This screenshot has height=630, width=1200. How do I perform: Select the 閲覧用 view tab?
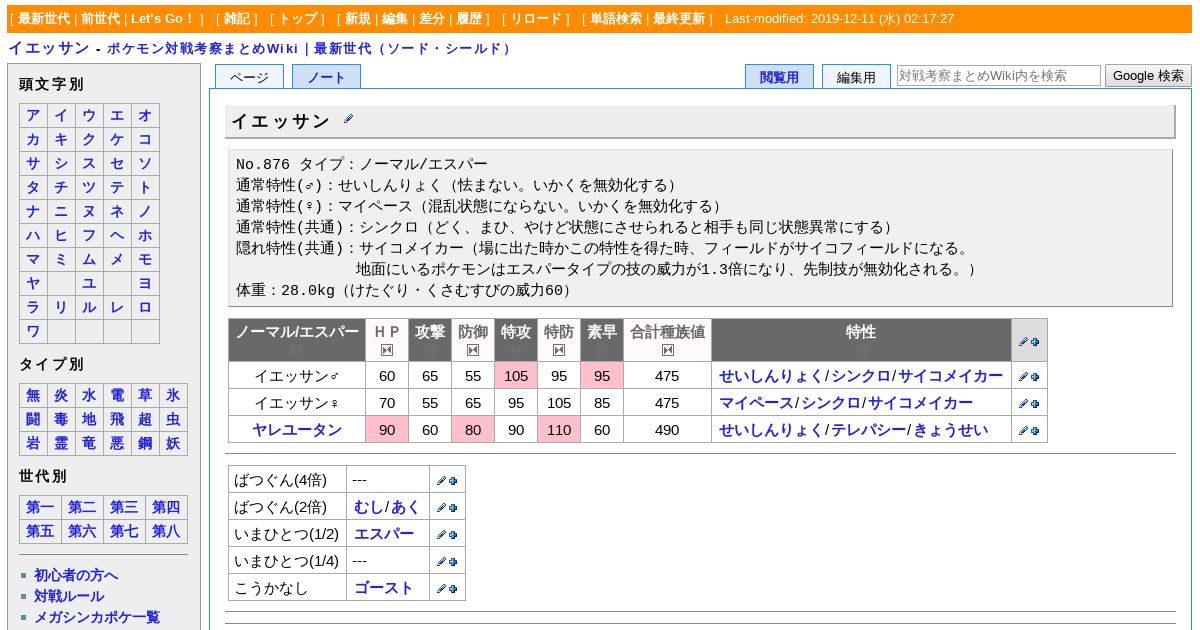[779, 77]
